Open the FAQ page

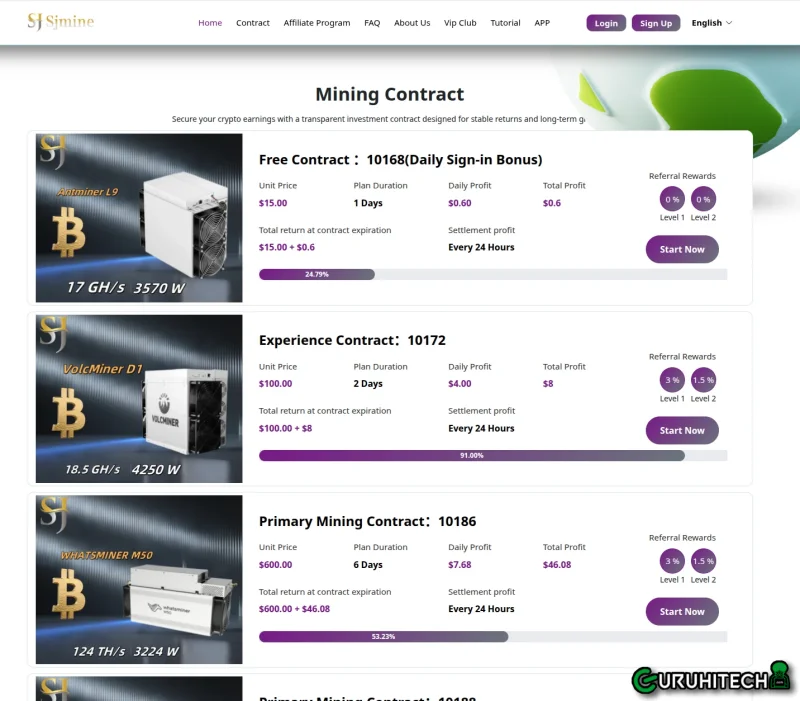point(372,23)
